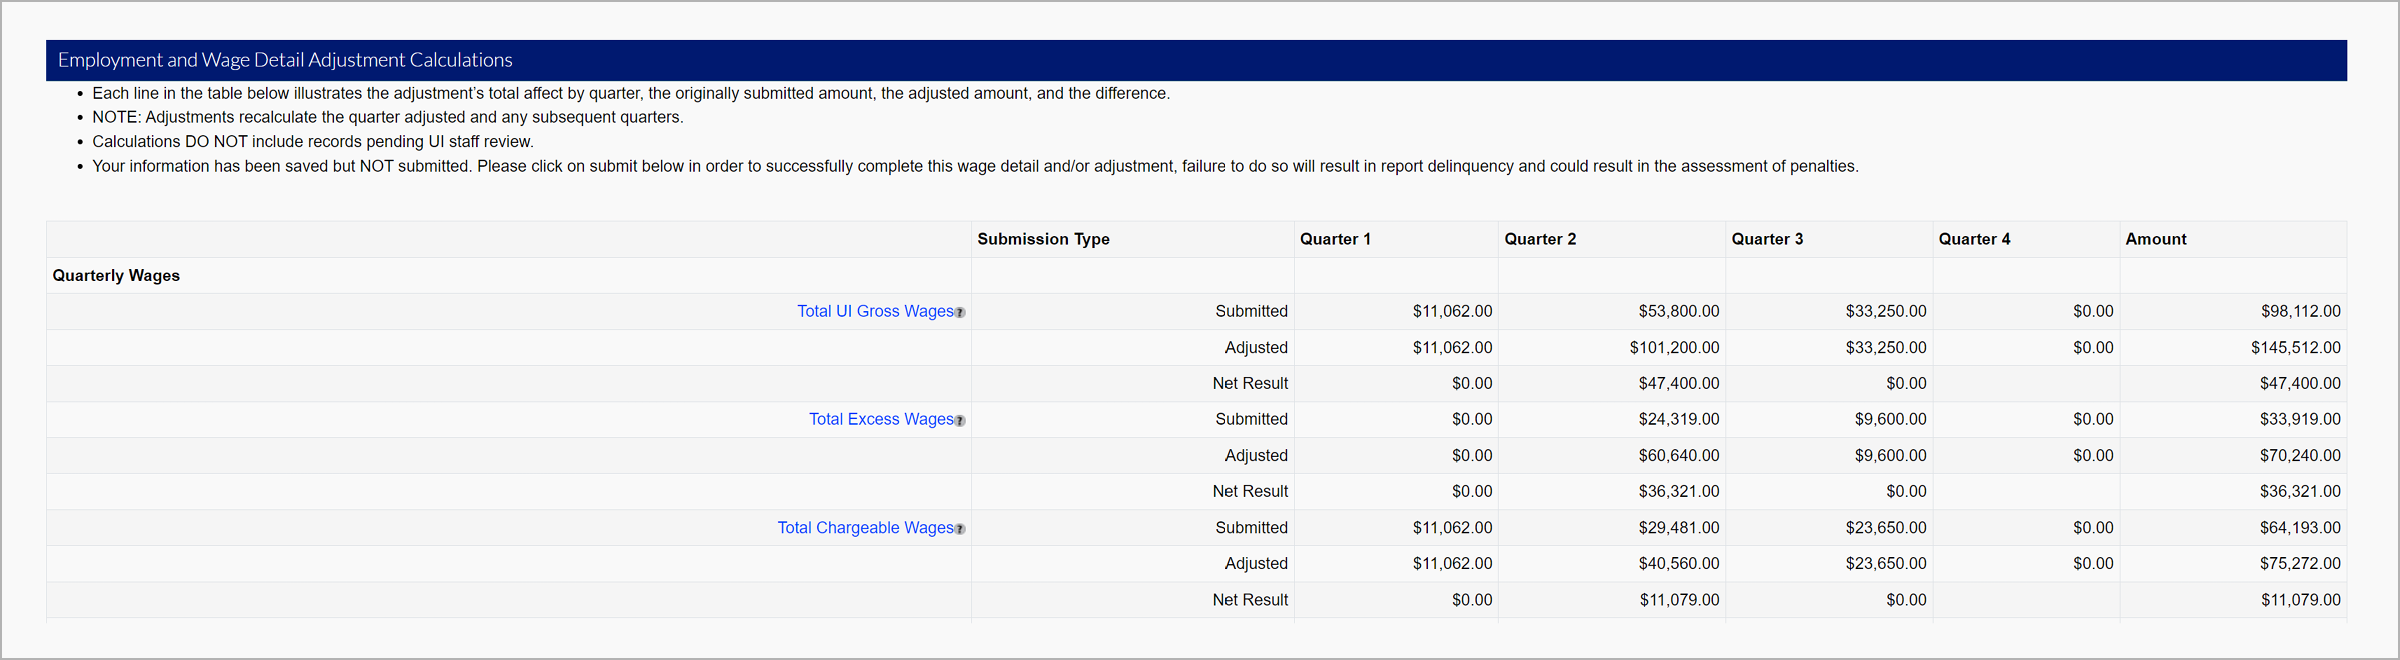Screen dimensions: 2400x660
Task: Open the Total Chargeable Wages link
Action: [865, 527]
